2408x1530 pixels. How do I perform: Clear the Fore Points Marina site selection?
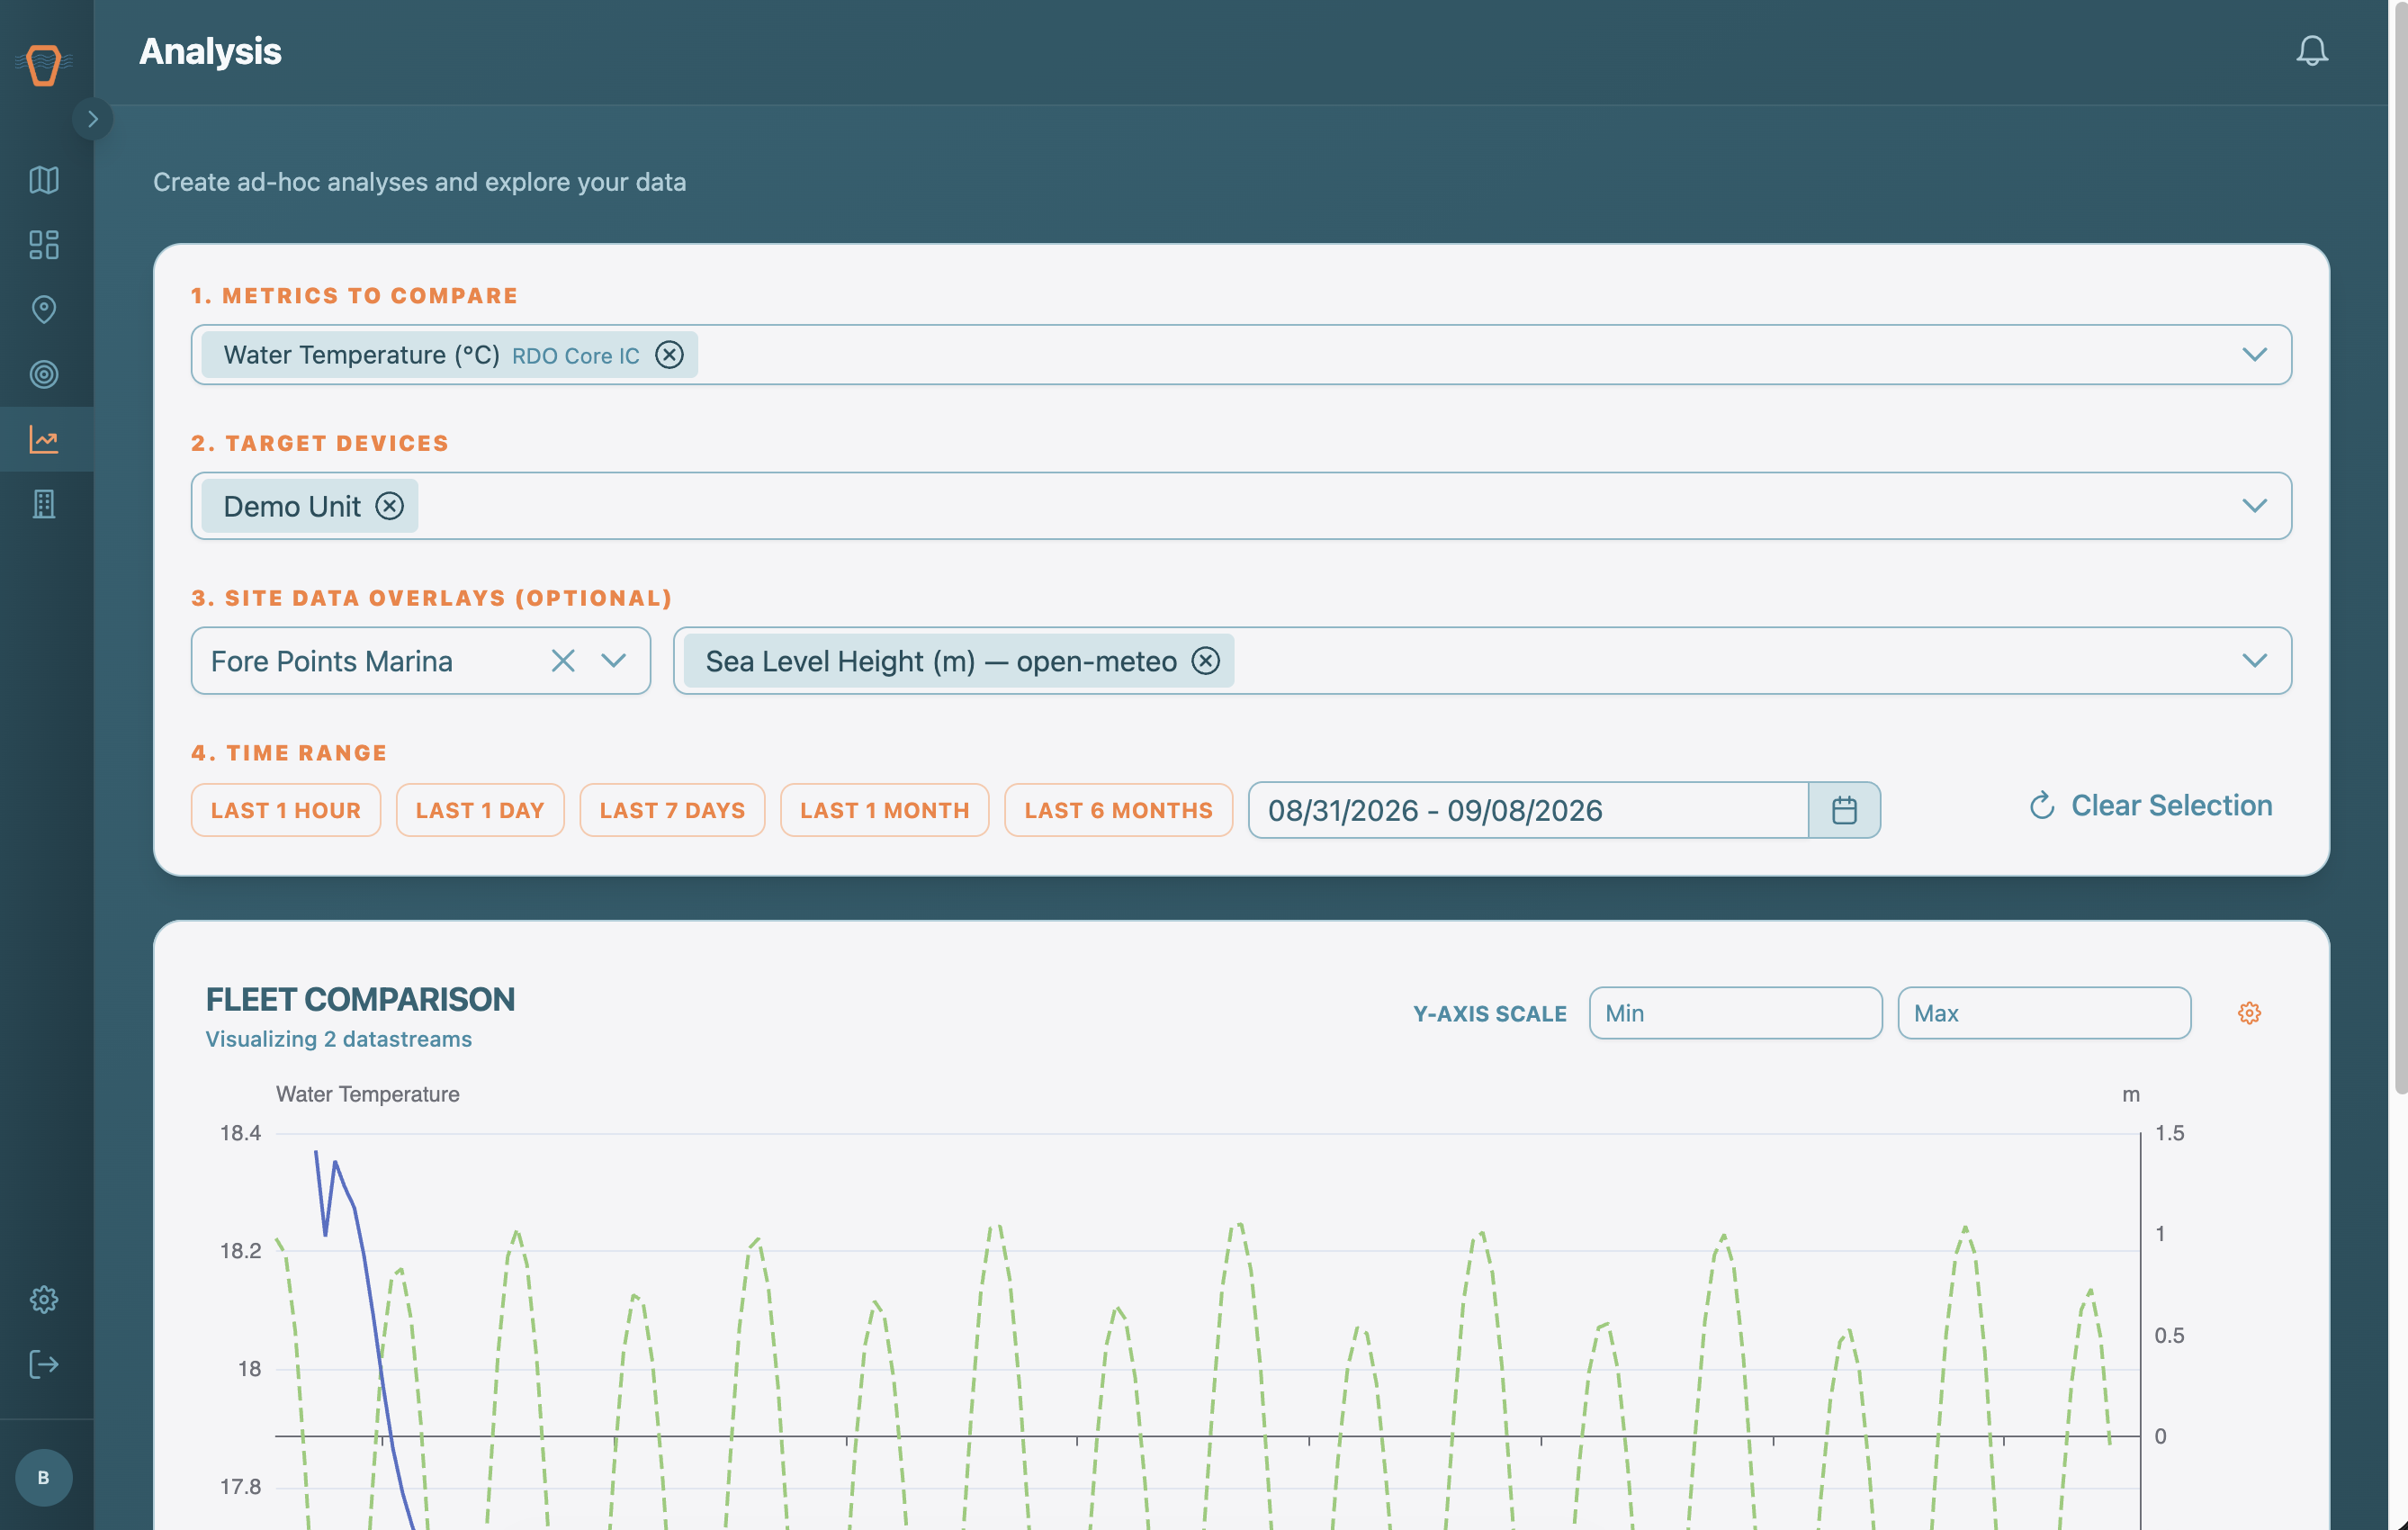563,661
